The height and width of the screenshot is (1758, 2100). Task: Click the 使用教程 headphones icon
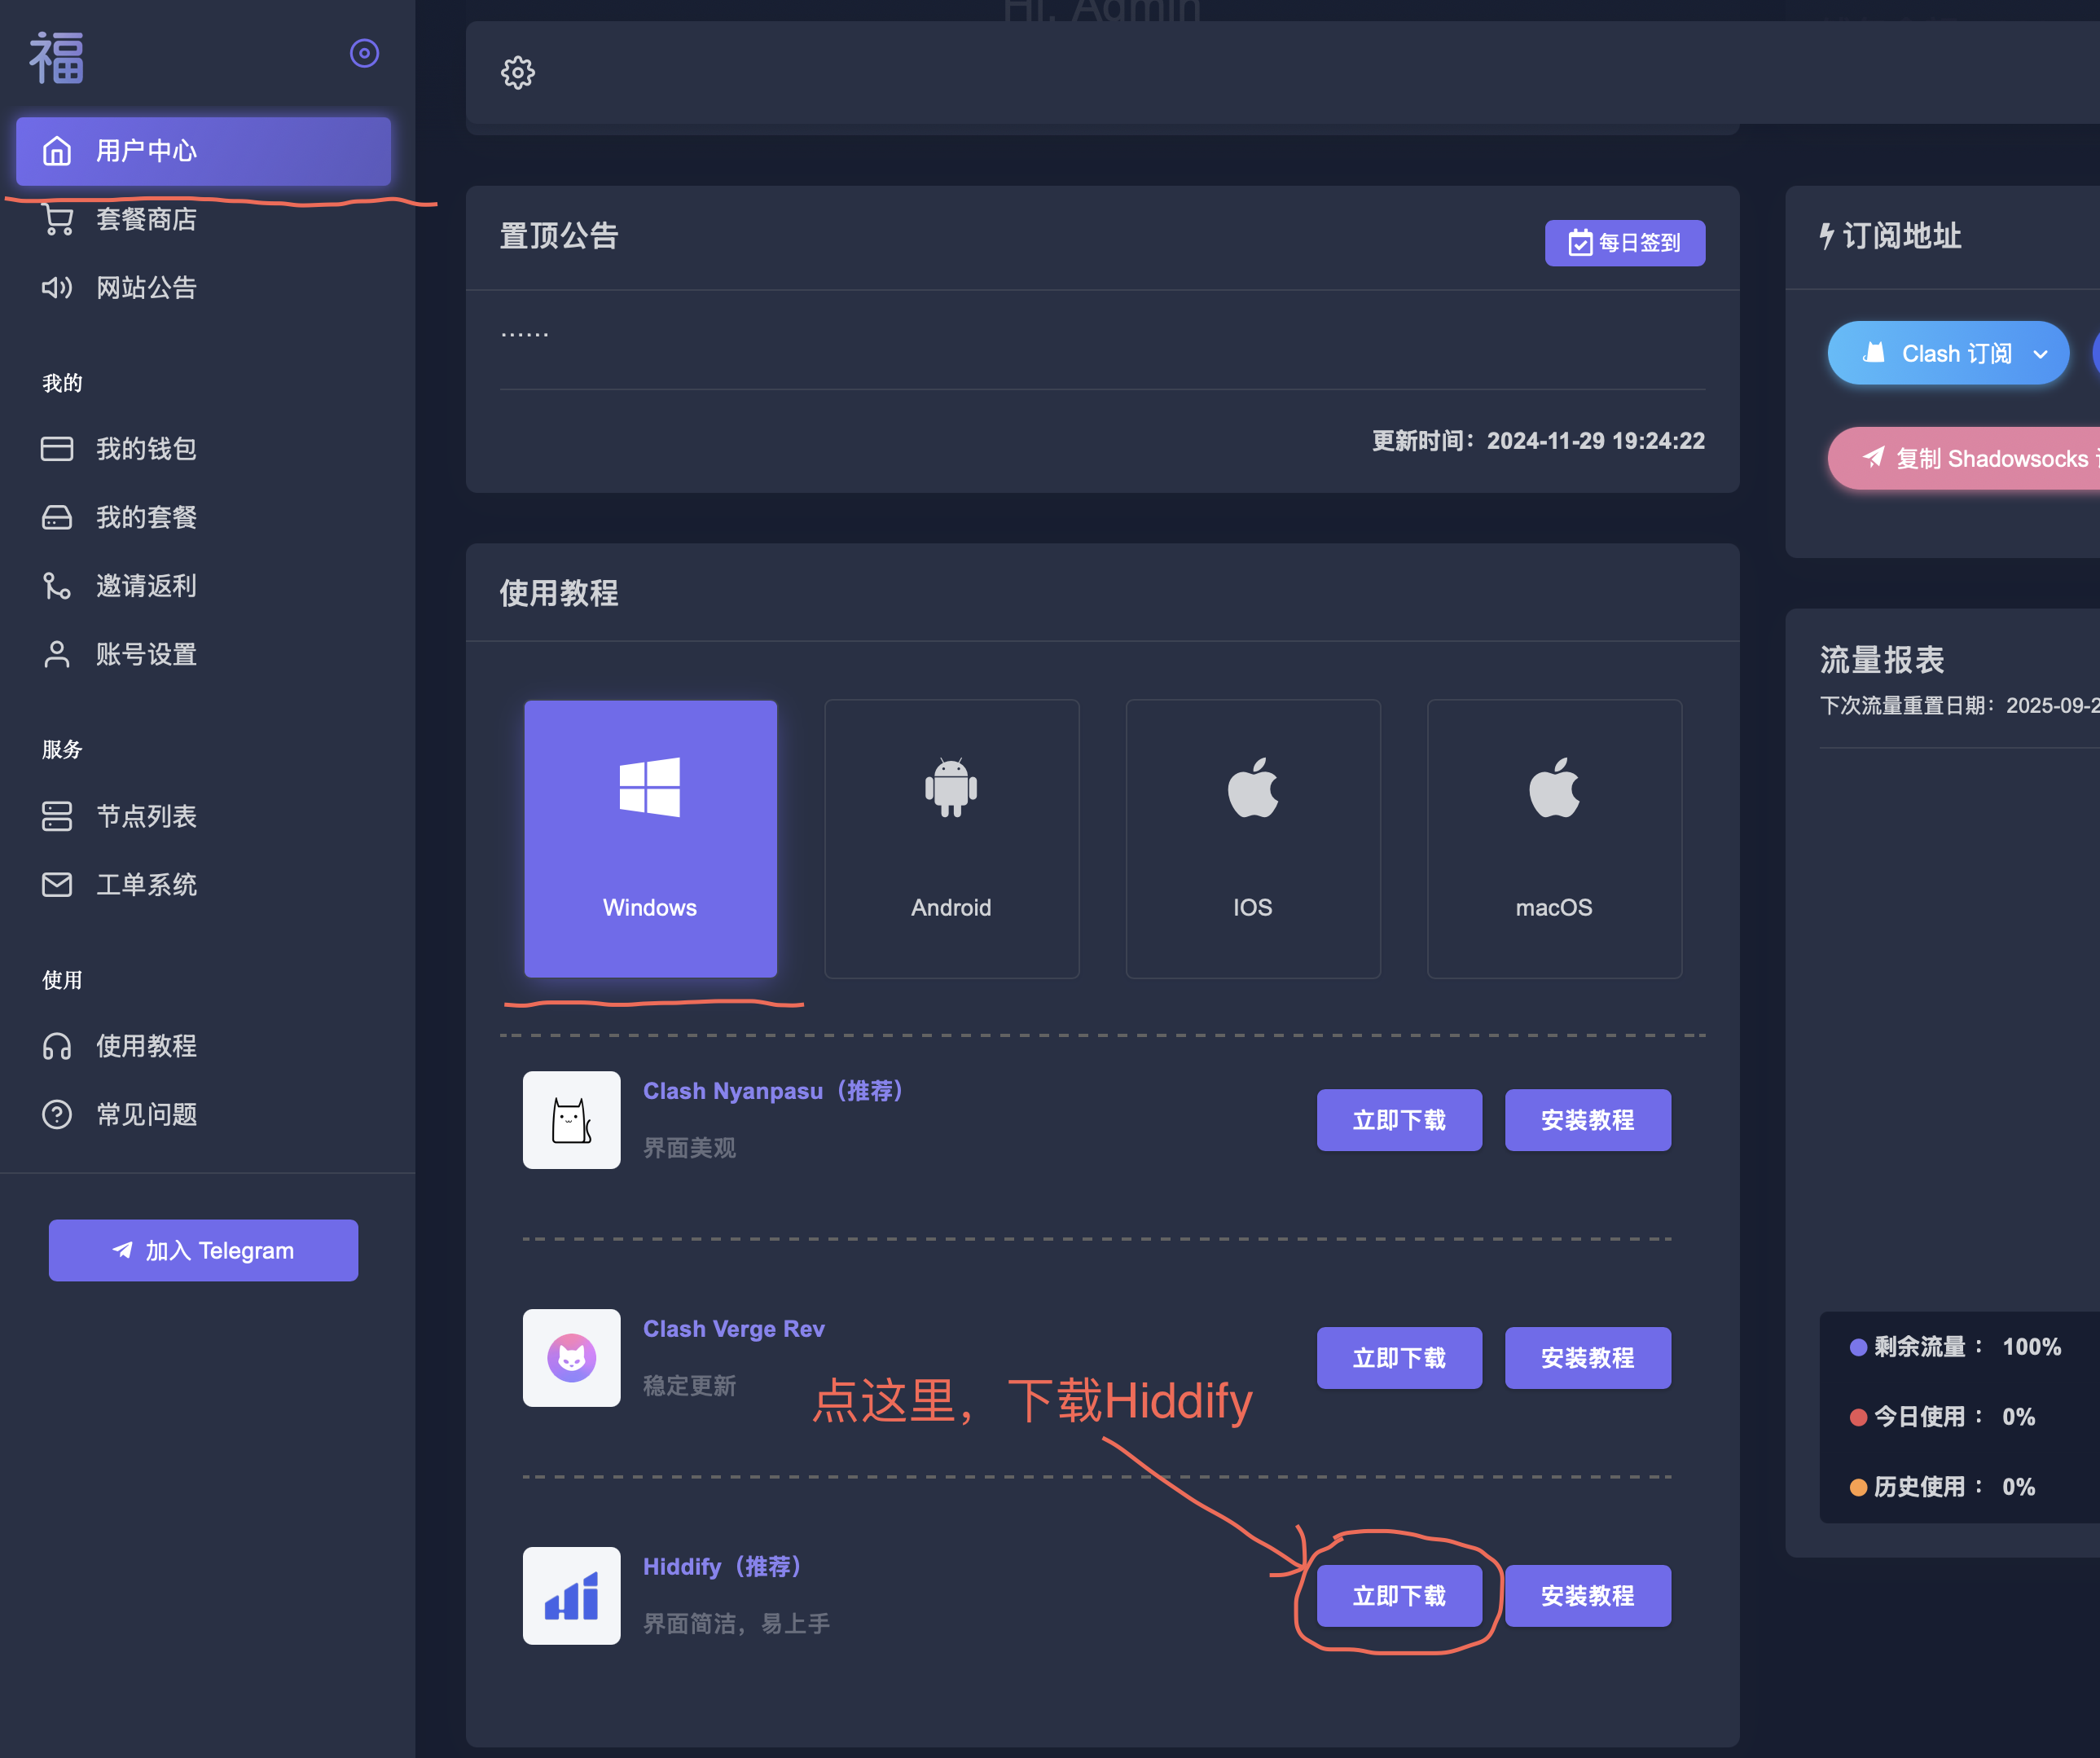(57, 1046)
